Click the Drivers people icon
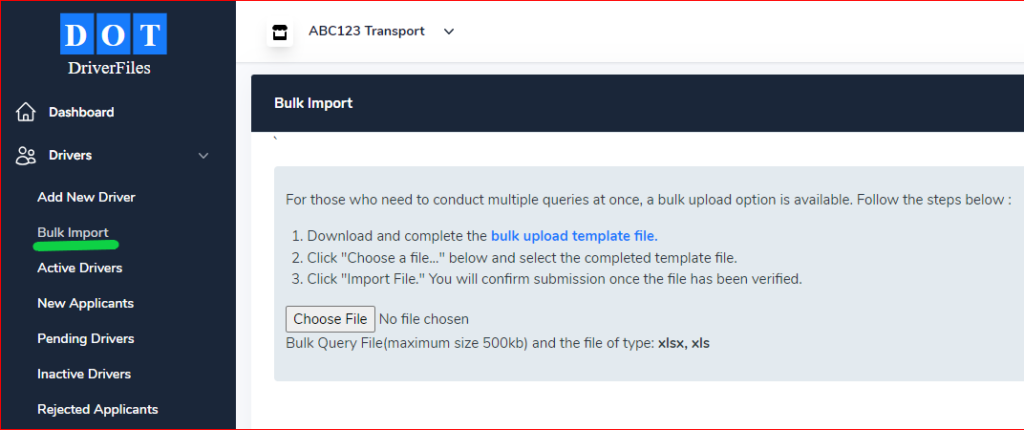Image resolution: width=1024 pixels, height=430 pixels. 27,155
